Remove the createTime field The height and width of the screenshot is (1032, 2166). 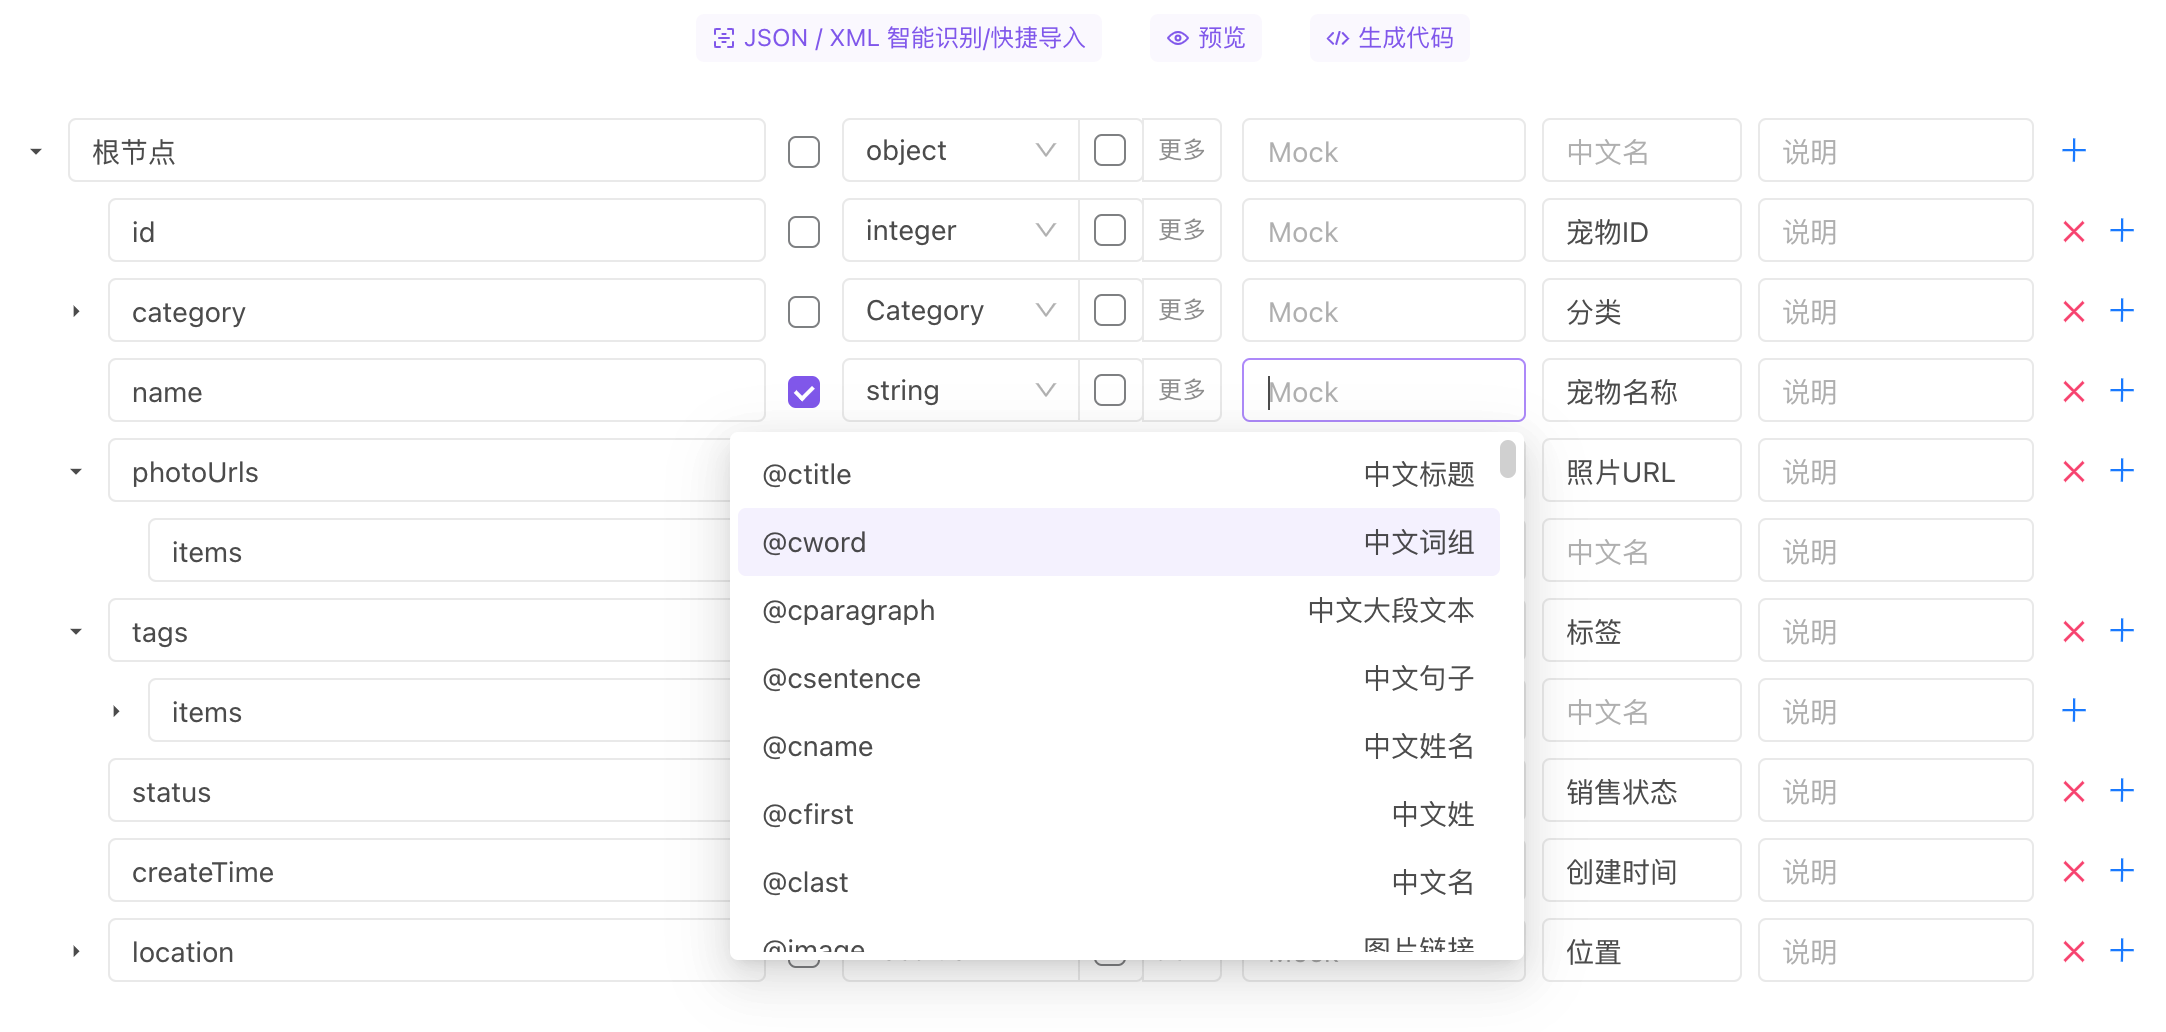[2073, 870]
